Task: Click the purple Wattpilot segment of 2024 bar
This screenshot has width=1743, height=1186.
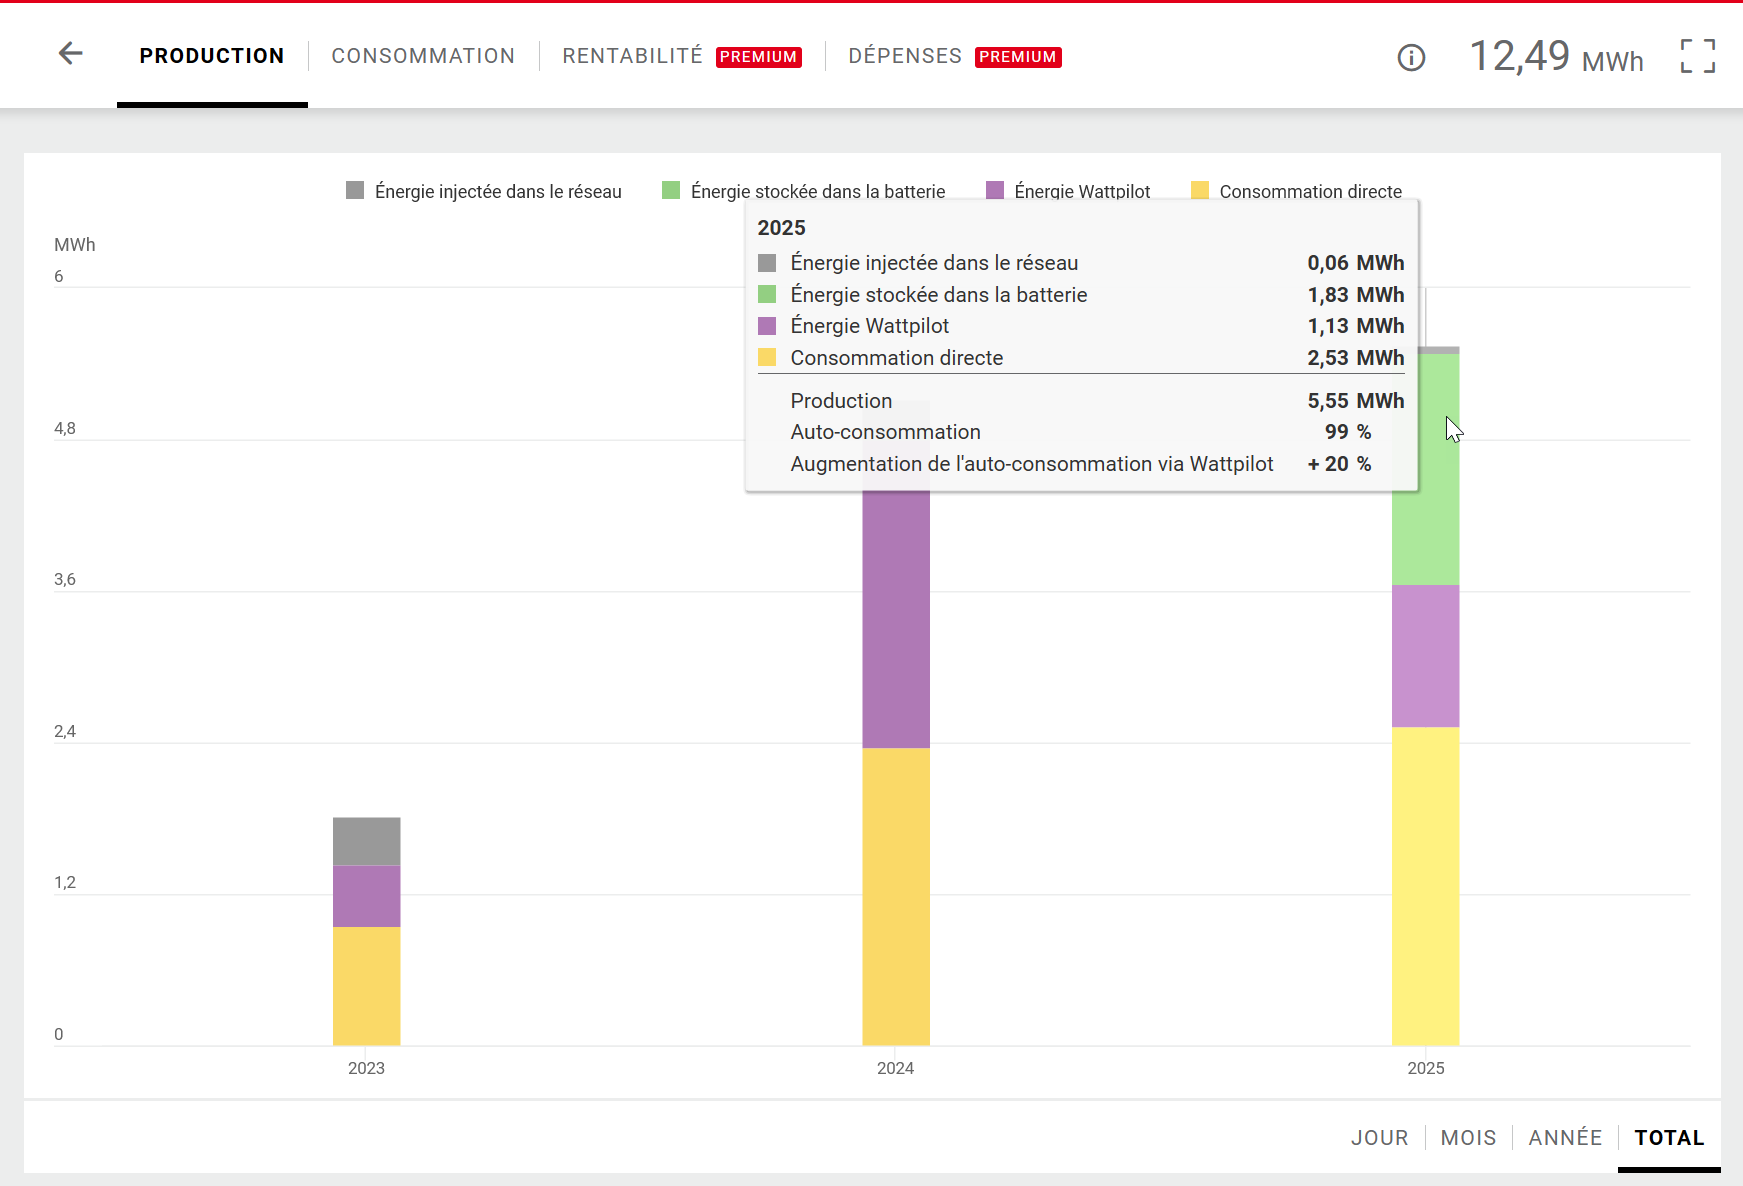Action: [896, 620]
